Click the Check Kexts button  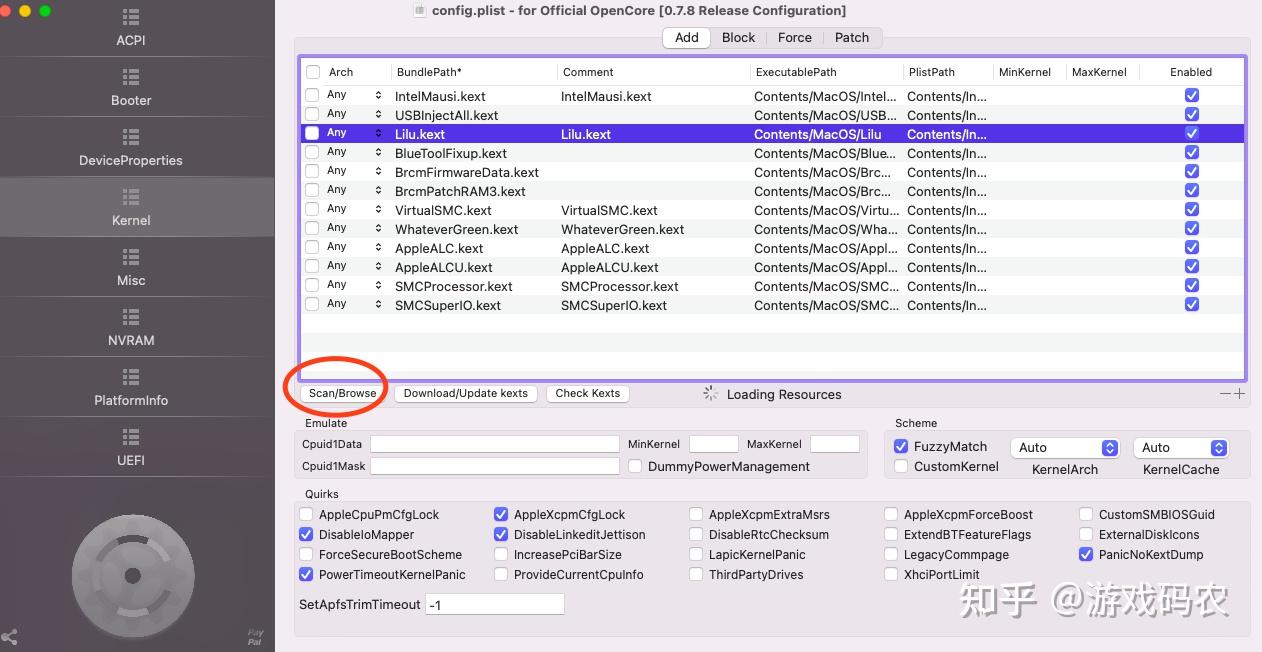[588, 393]
